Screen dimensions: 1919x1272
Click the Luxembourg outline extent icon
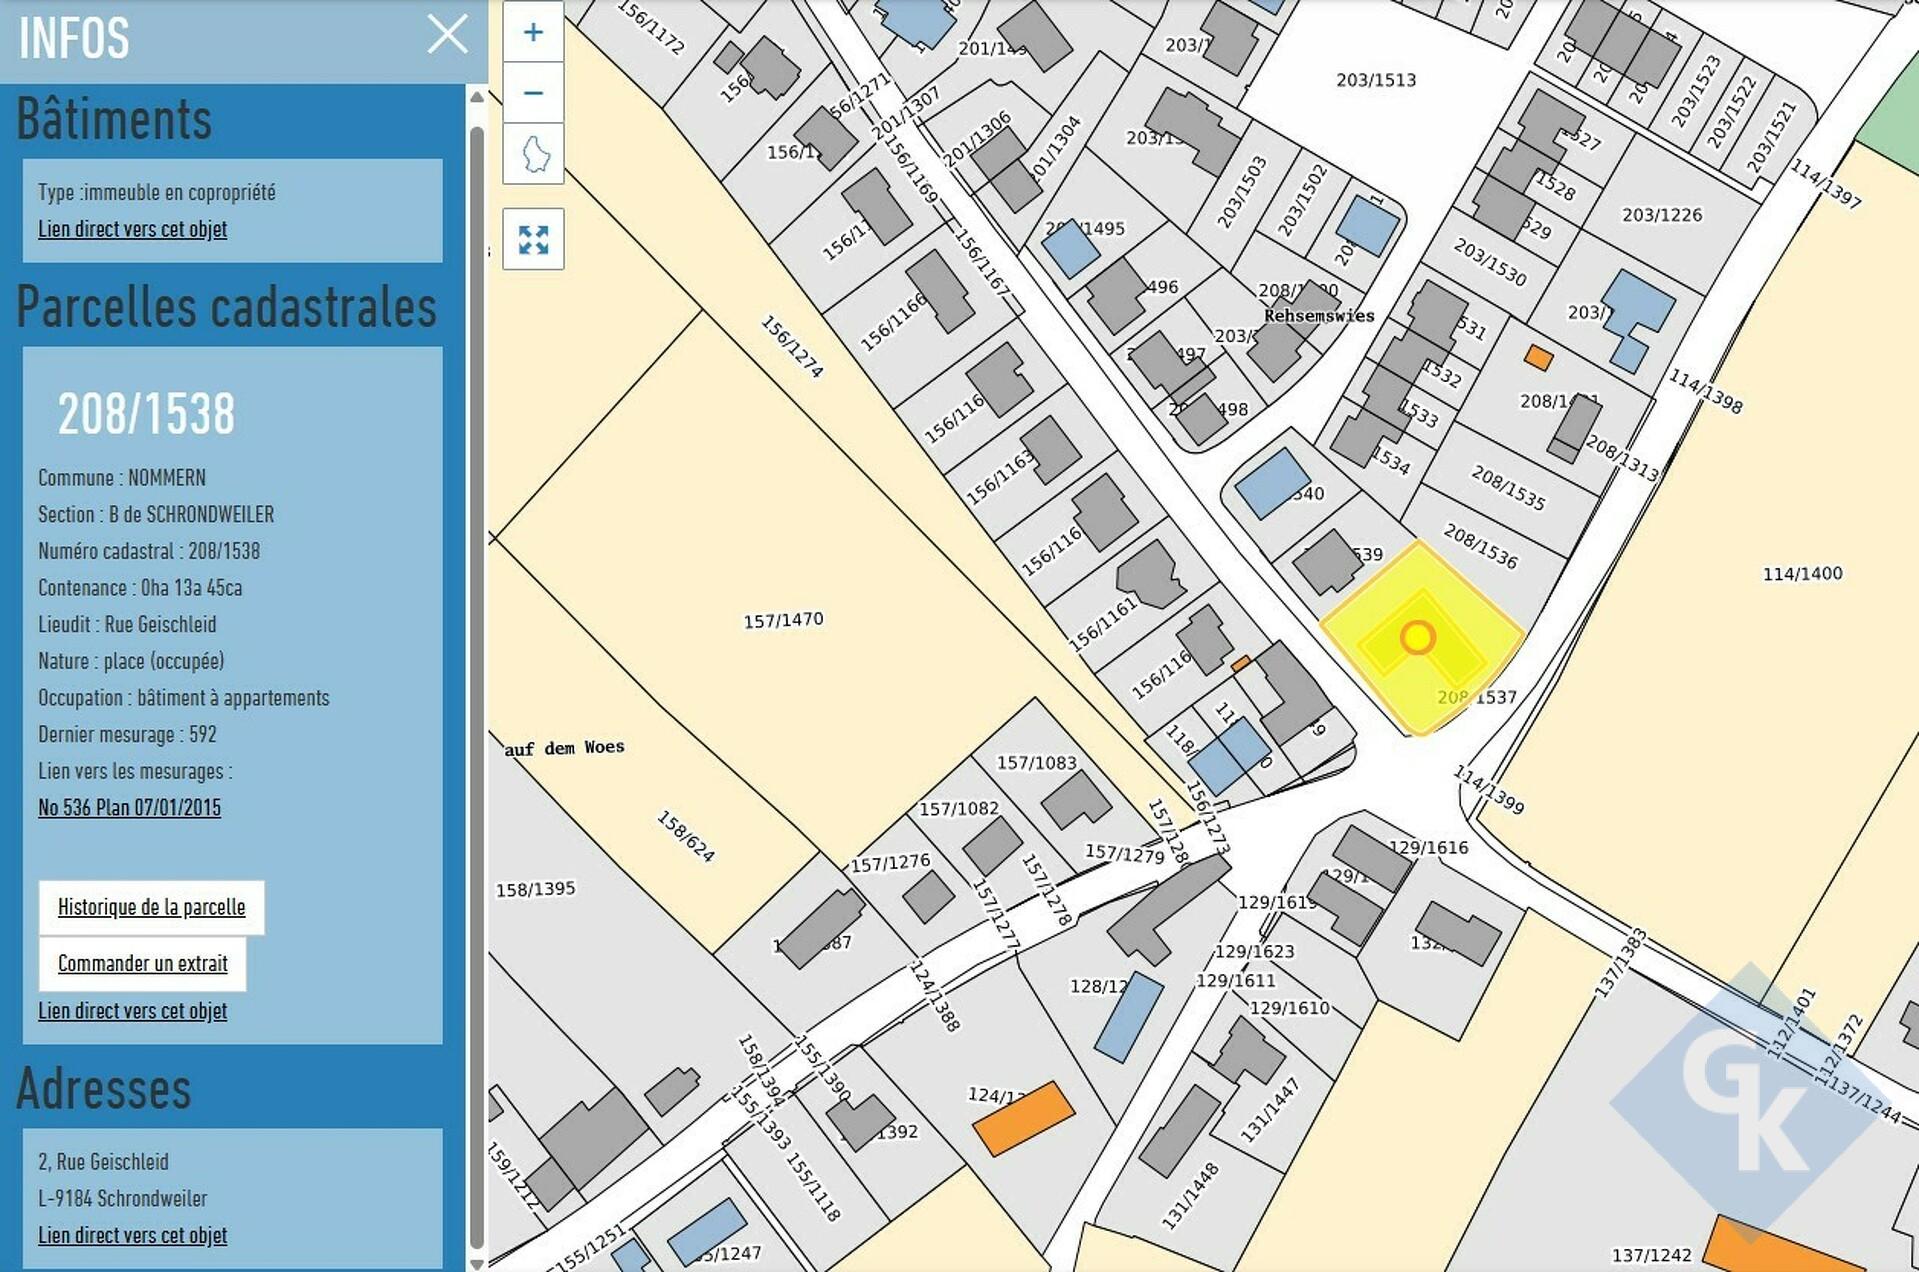(533, 154)
